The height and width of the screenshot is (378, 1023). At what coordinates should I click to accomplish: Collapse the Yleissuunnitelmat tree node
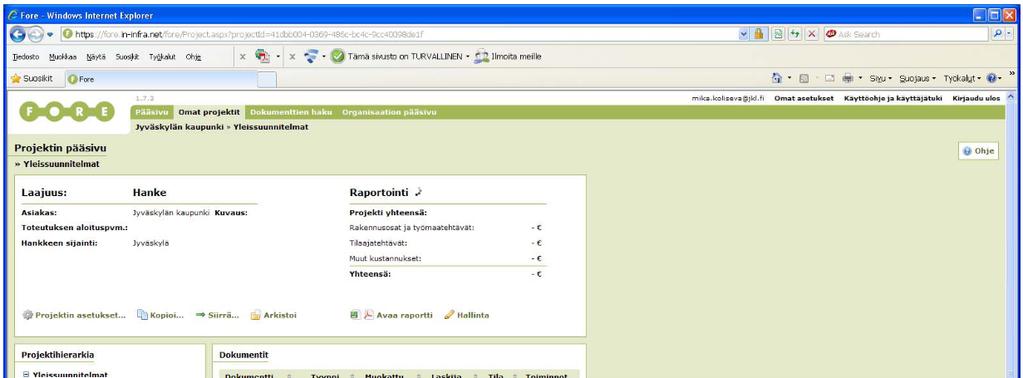click(26, 375)
